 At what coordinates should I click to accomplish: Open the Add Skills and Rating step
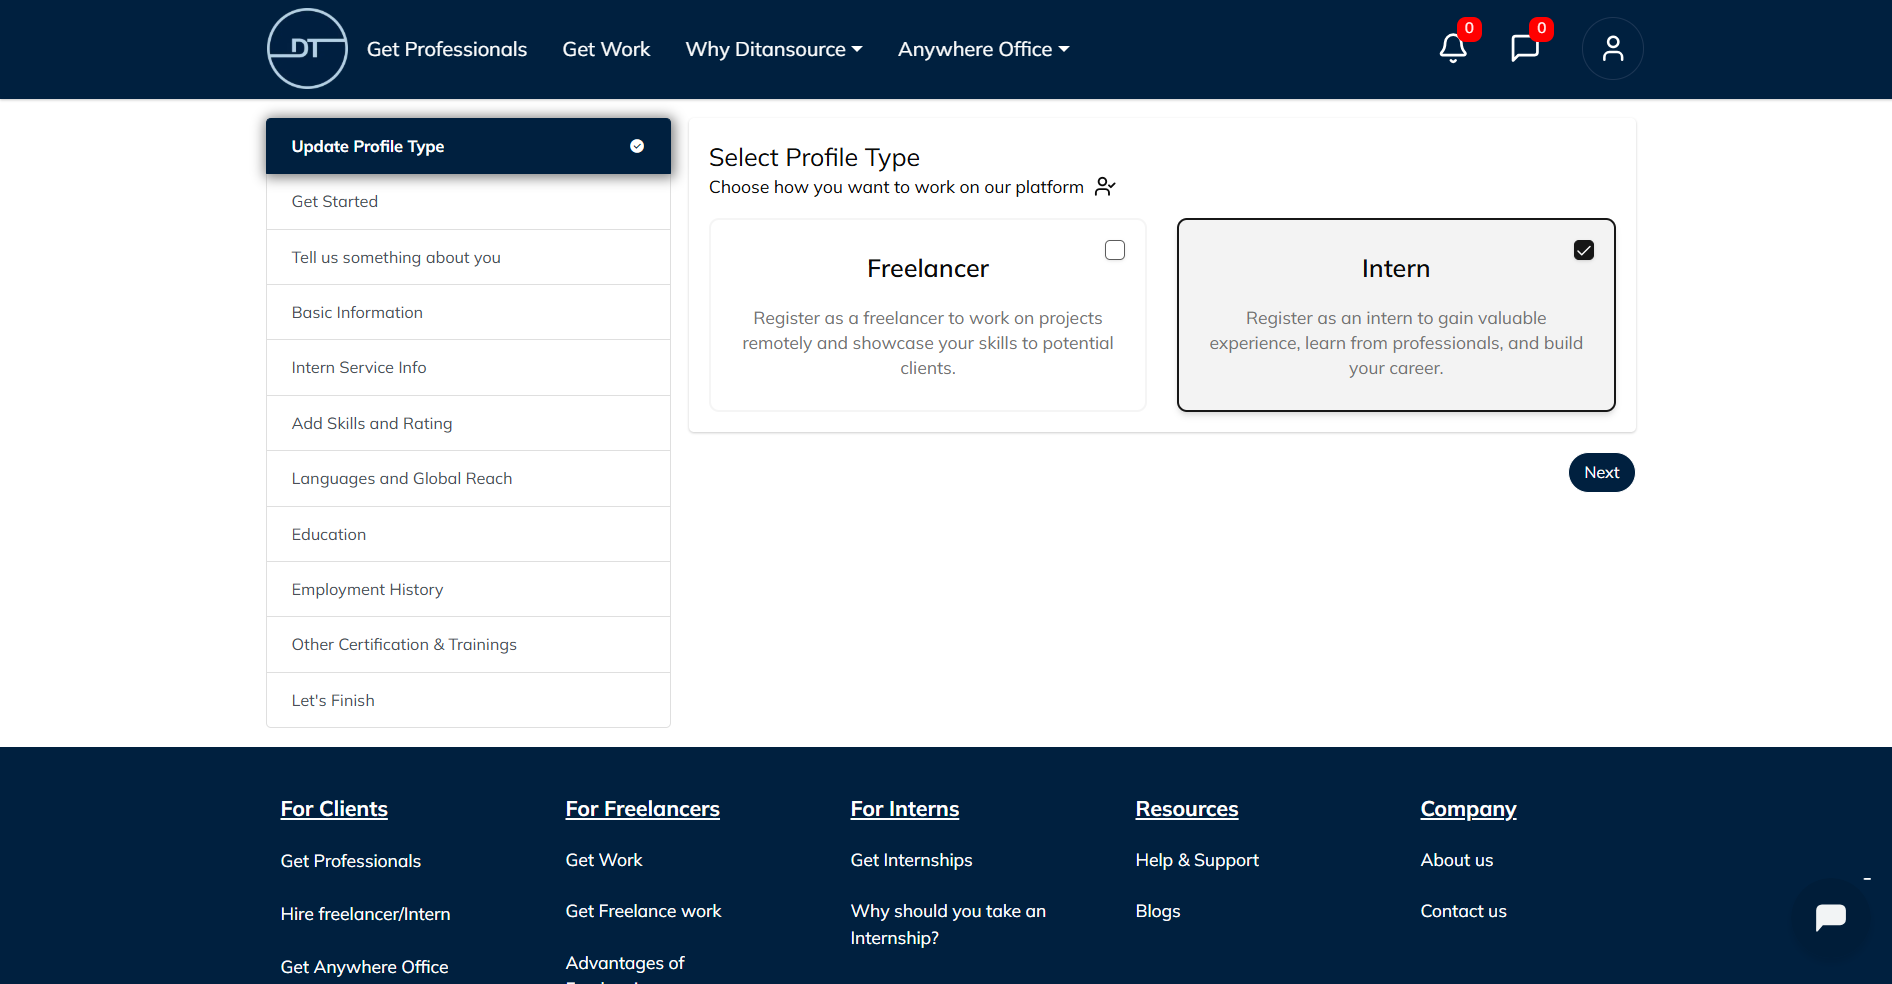coord(468,423)
